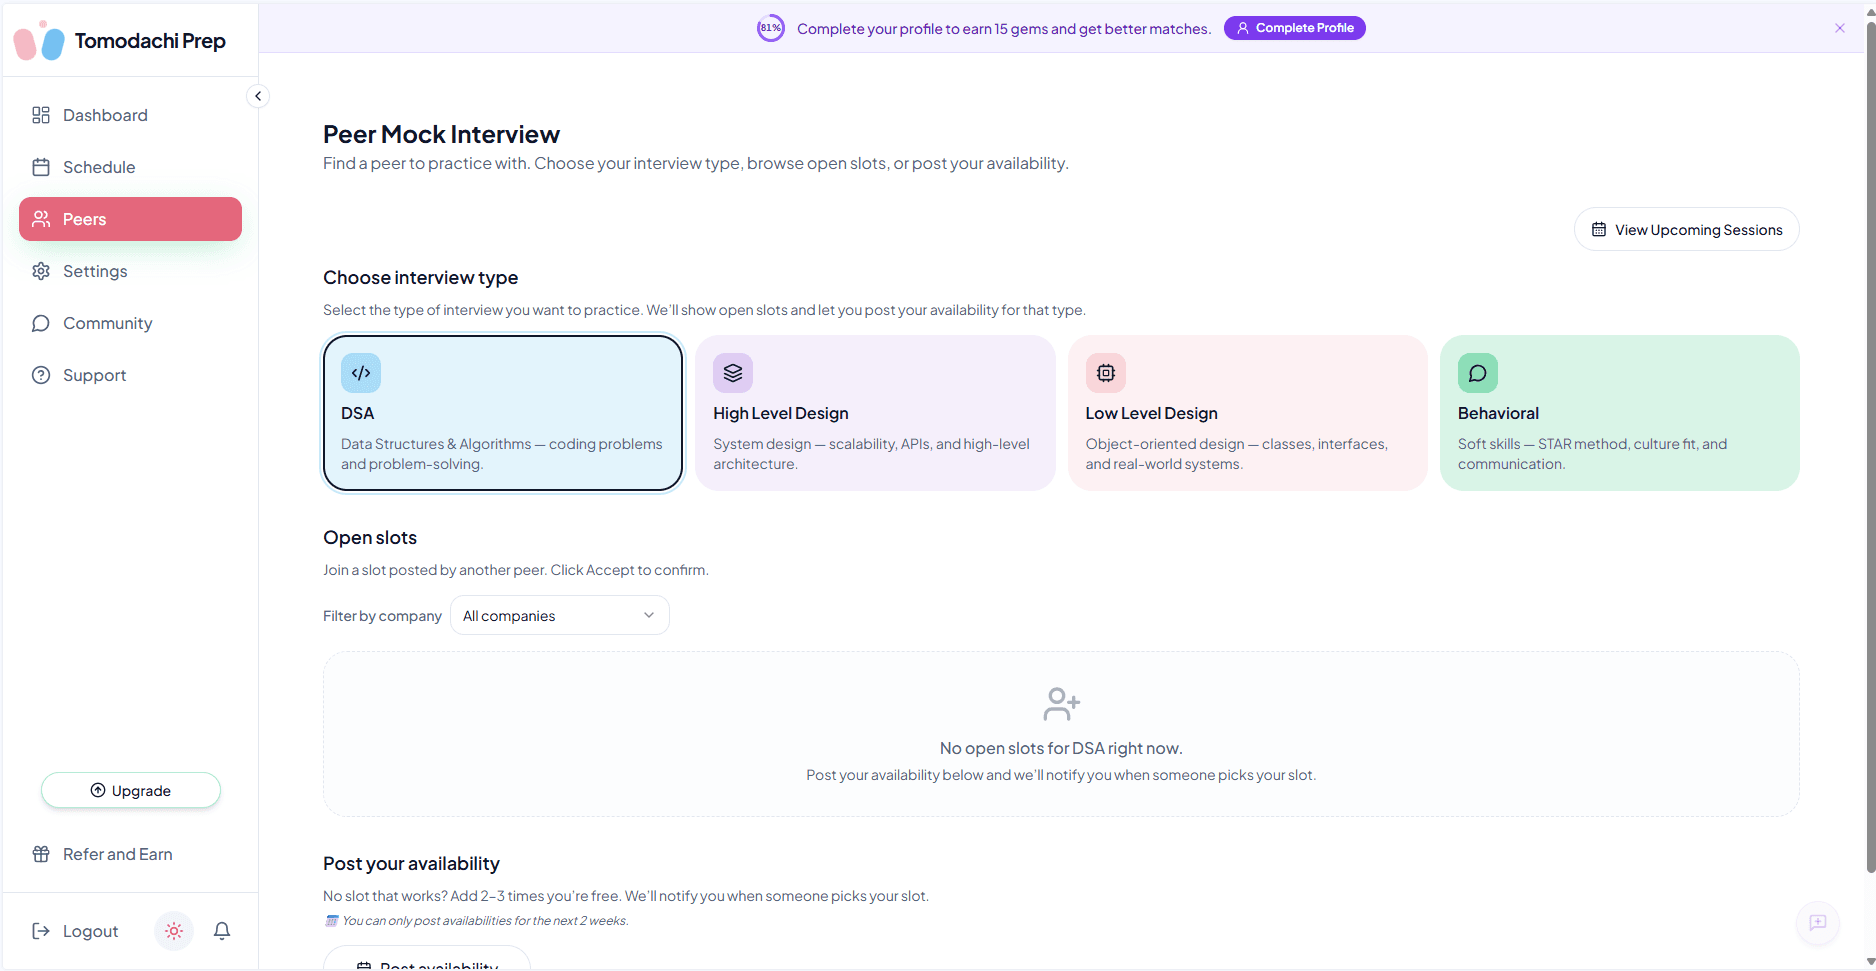Click the 81% profile progress ring
Viewport: 1876px width, 971px height.
(770, 28)
